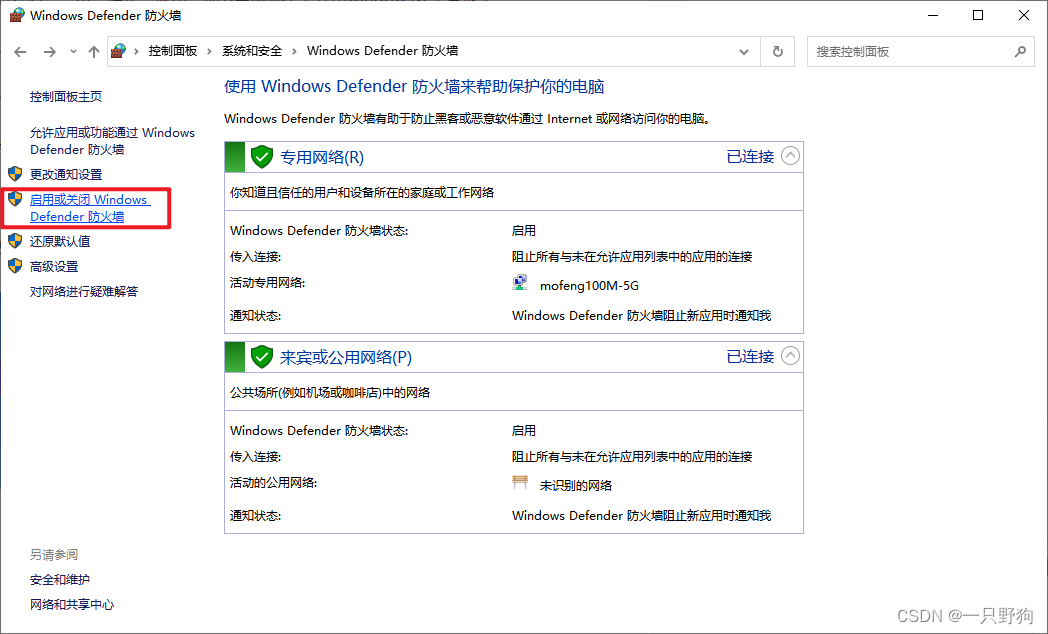Open 安全和维护 link
Image resolution: width=1048 pixels, height=634 pixels.
point(59,580)
